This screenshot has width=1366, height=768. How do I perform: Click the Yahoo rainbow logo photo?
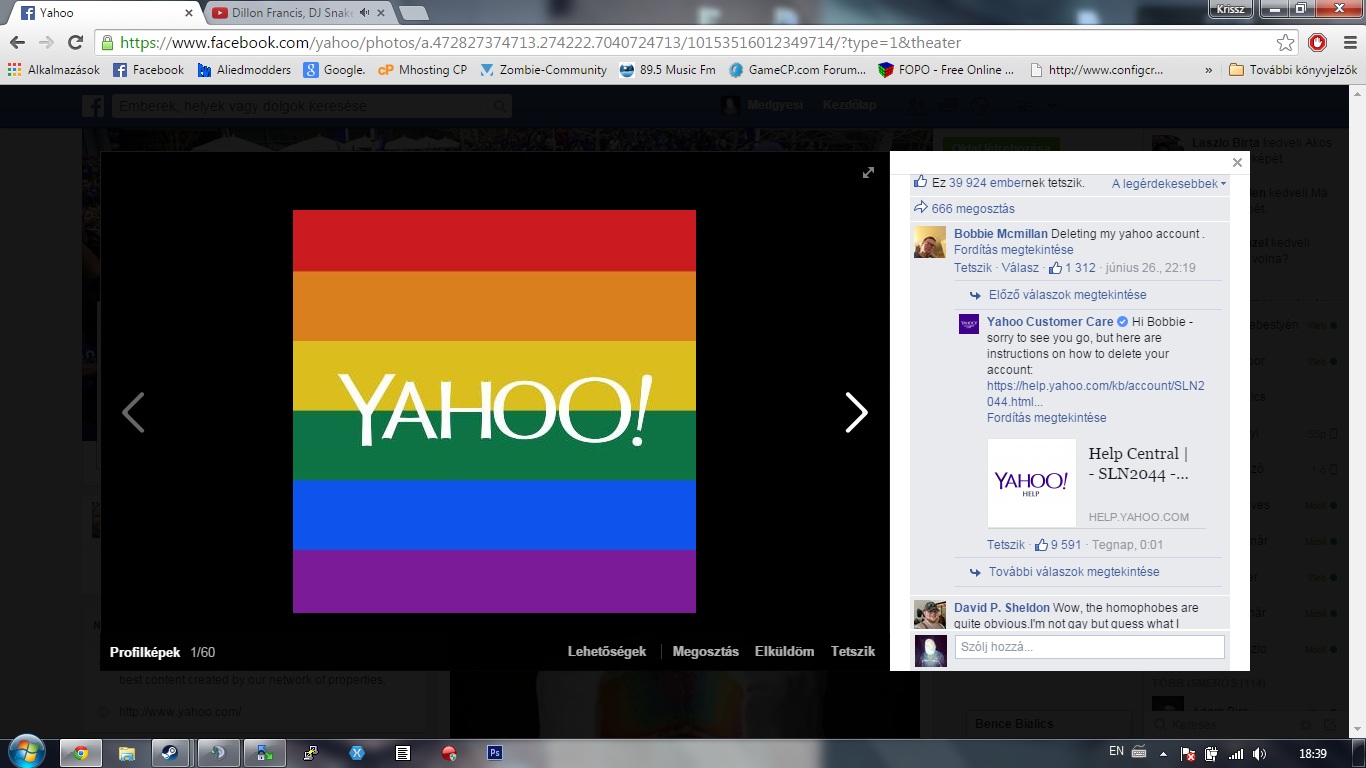click(x=494, y=411)
